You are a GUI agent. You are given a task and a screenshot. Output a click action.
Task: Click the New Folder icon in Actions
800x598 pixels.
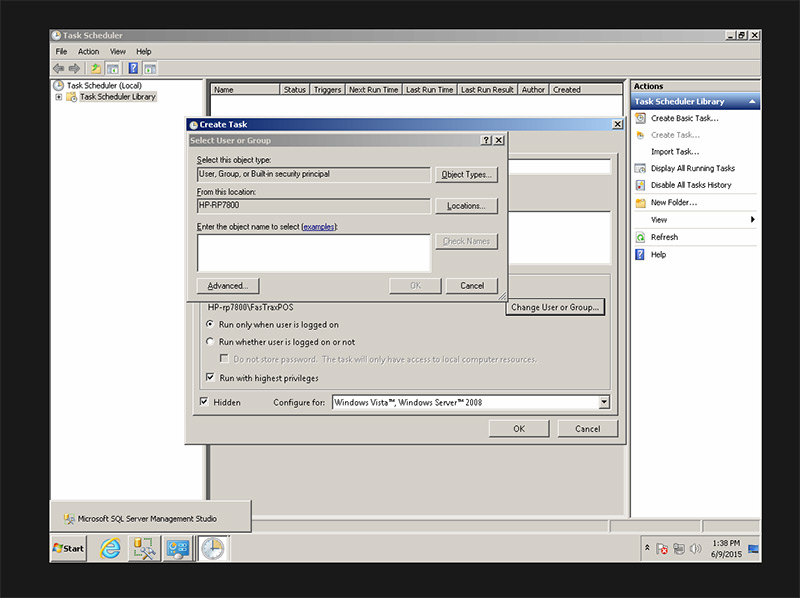tap(640, 203)
